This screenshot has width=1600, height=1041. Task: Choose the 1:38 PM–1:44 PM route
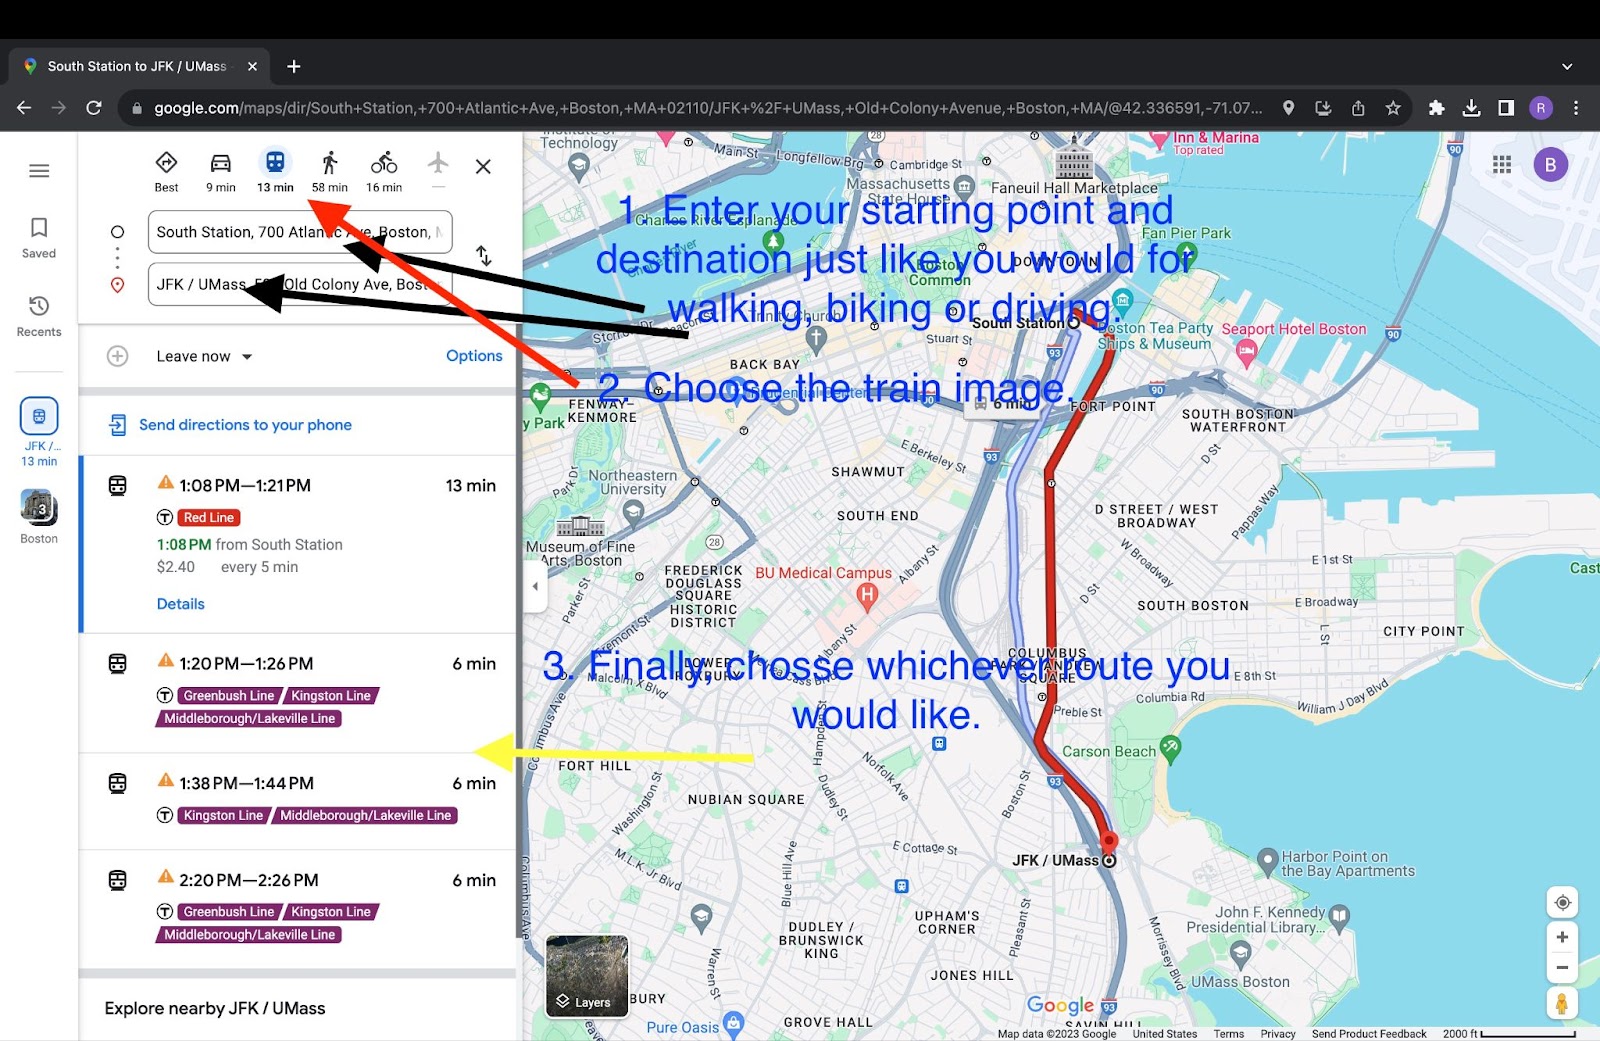click(299, 801)
